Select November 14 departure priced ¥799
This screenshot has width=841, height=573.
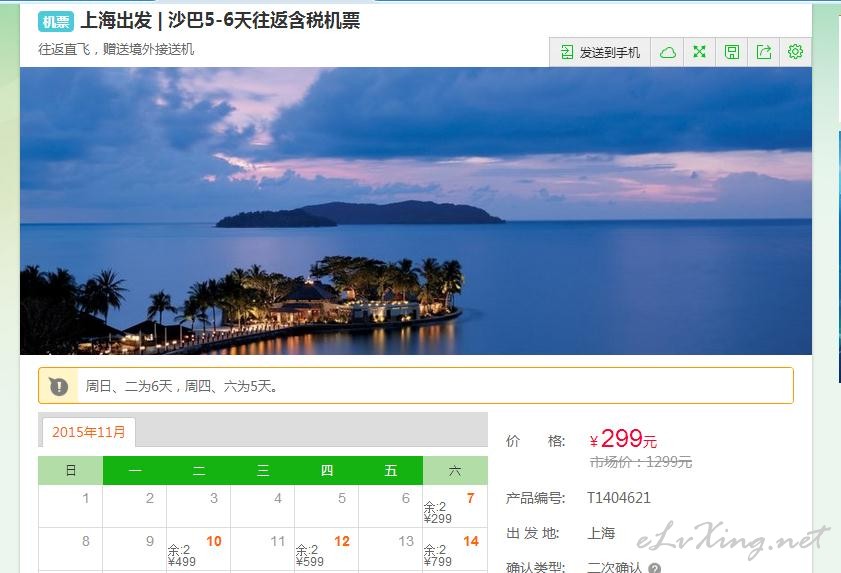pyautogui.click(x=455, y=549)
